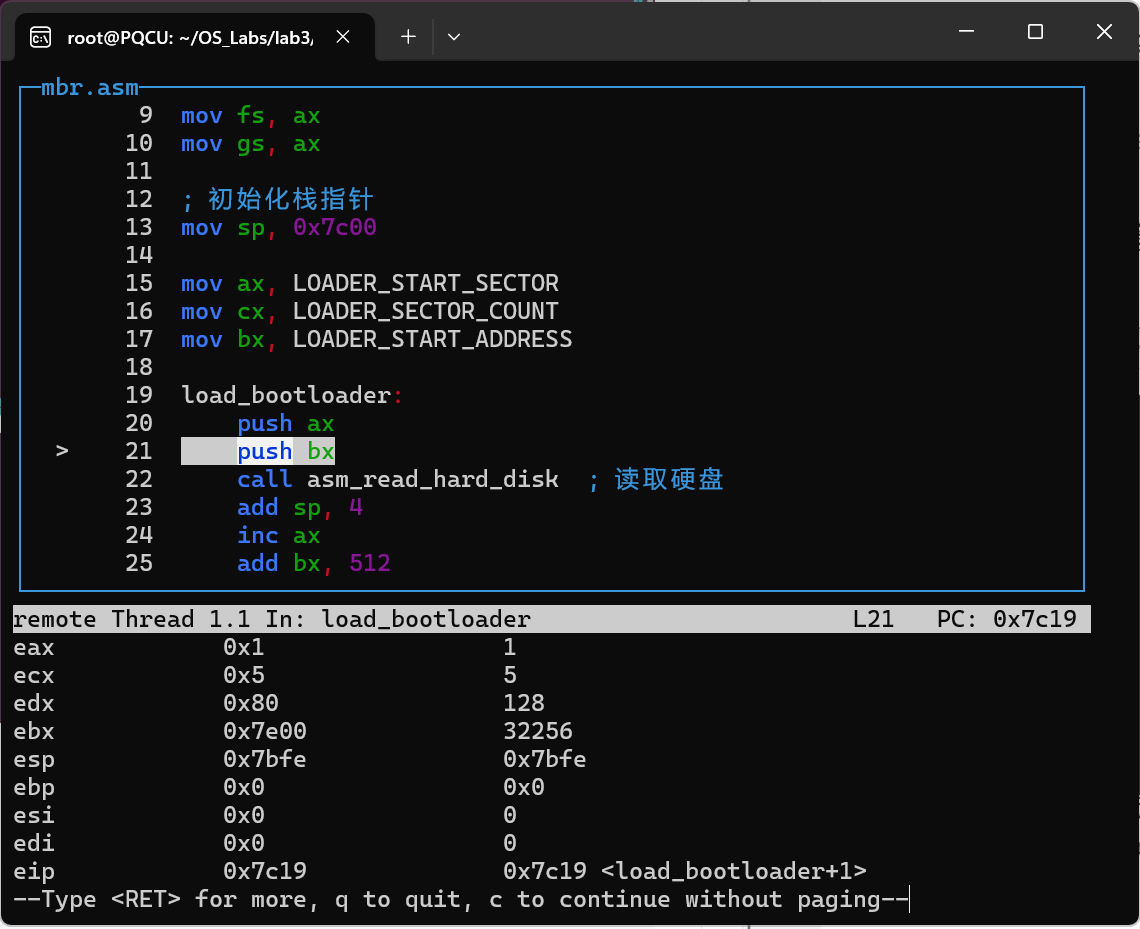Click line 13 'mov sp, 0x7c00'
The height and width of the screenshot is (929, 1140).
point(278,228)
